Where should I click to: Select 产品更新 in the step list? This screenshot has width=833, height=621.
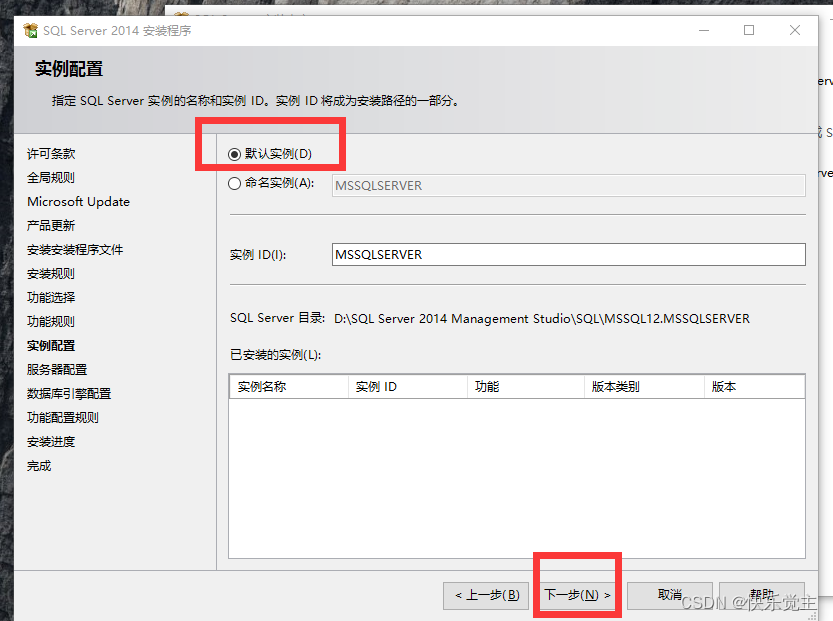51,226
